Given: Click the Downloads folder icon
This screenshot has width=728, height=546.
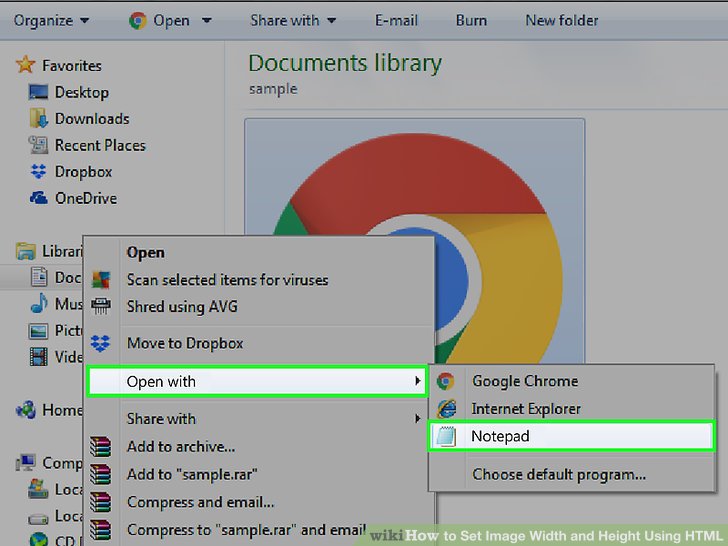Looking at the screenshot, I should (x=39, y=118).
